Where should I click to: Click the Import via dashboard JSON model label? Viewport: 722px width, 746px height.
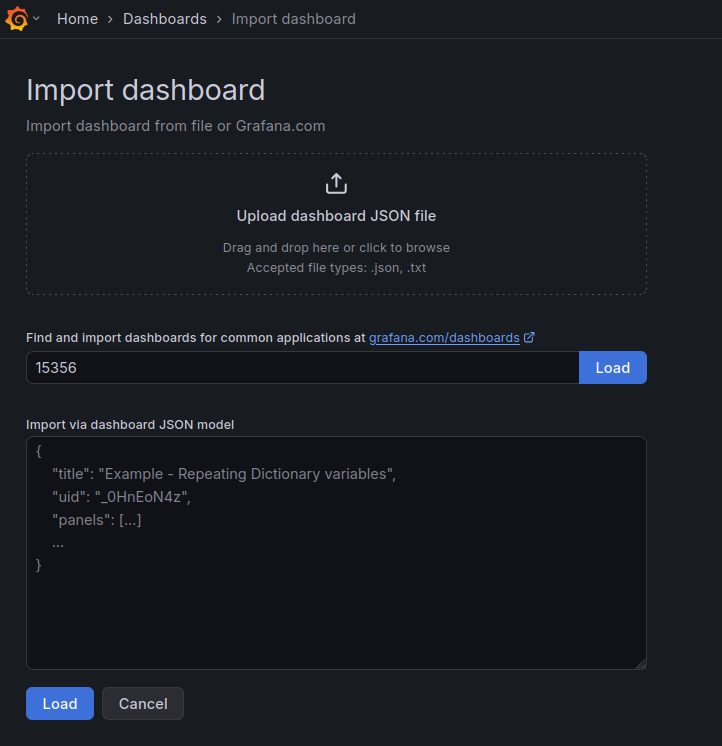[130, 424]
